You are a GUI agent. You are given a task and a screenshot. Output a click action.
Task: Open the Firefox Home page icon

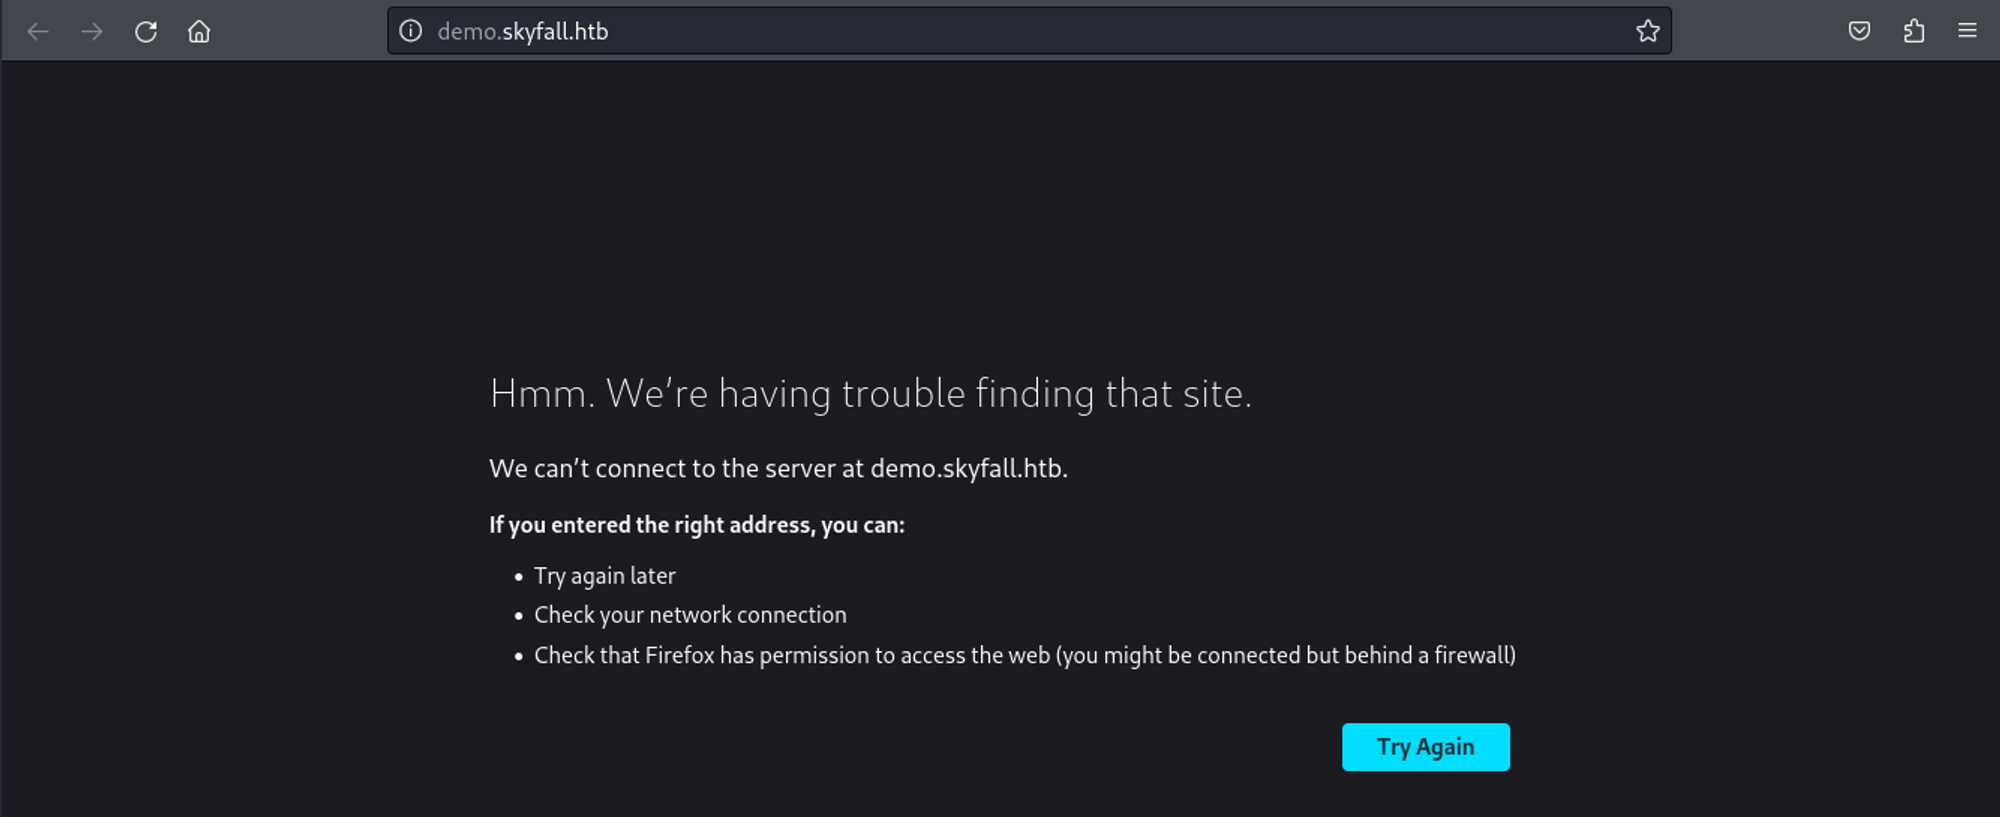coord(199,32)
